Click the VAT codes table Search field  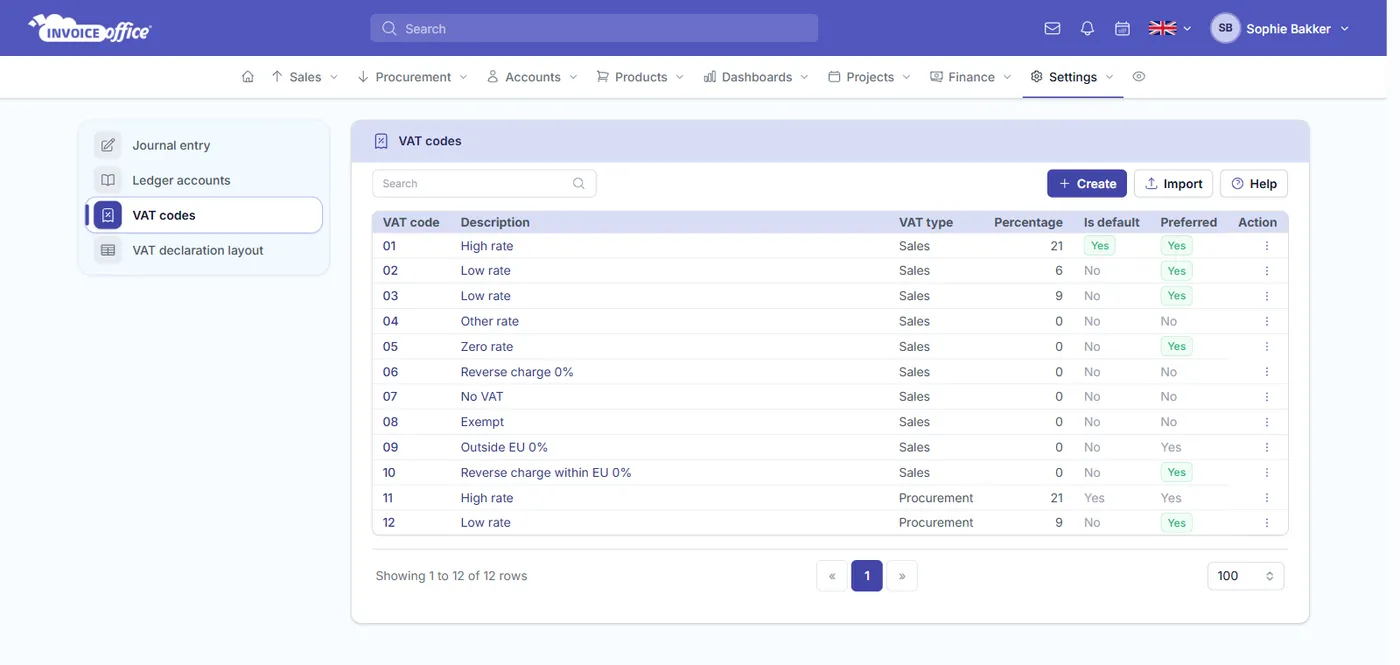pos(484,184)
